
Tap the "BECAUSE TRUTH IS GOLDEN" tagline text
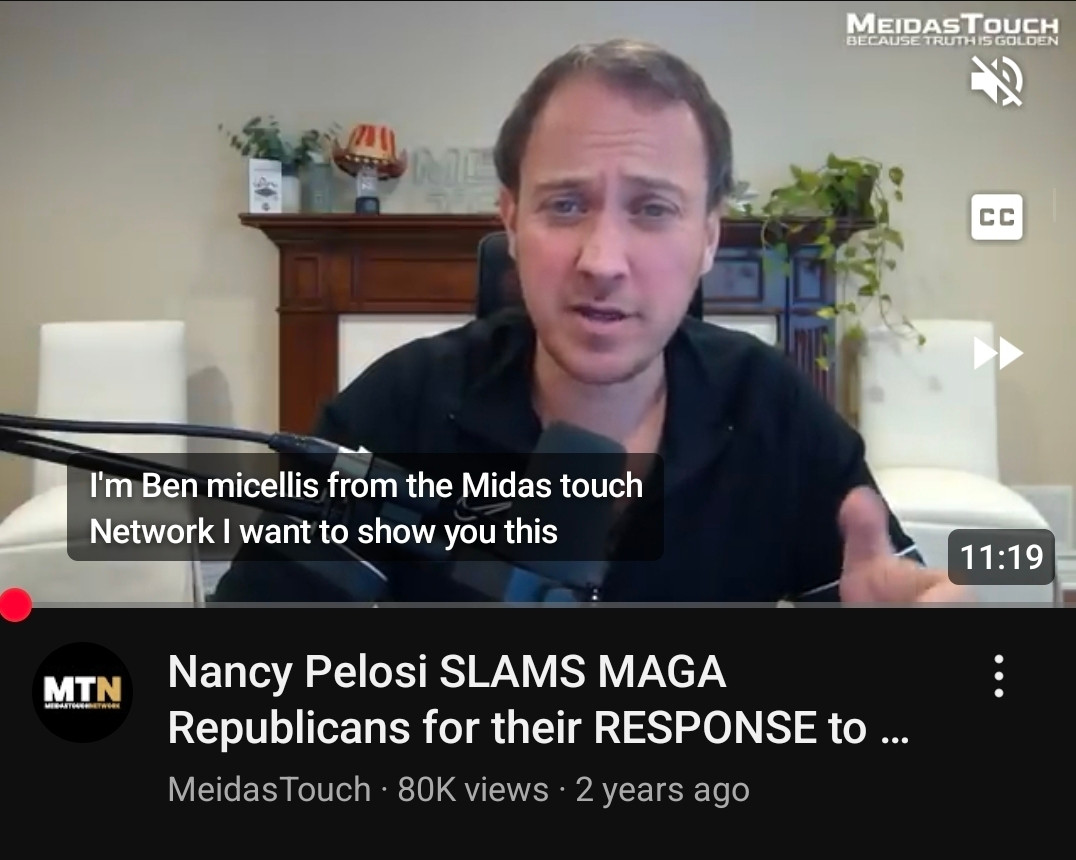(952, 40)
